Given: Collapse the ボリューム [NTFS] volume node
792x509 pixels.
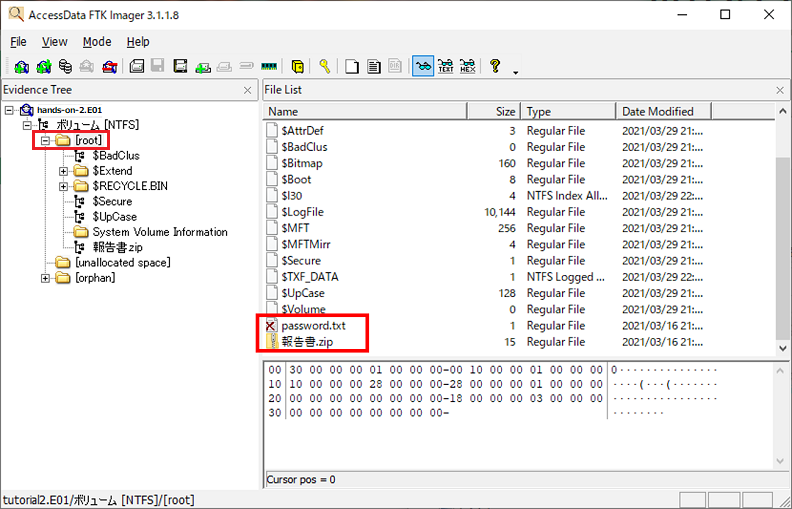Looking at the screenshot, I should 27,125.
